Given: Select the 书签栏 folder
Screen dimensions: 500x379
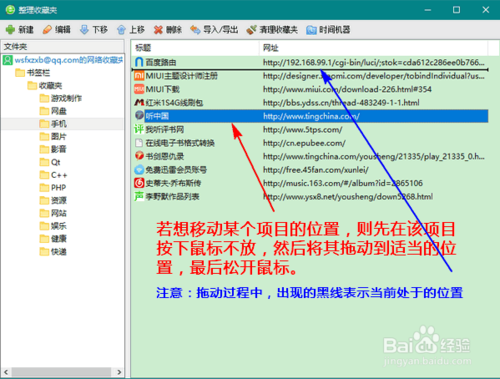Looking at the screenshot, I should (33, 73).
